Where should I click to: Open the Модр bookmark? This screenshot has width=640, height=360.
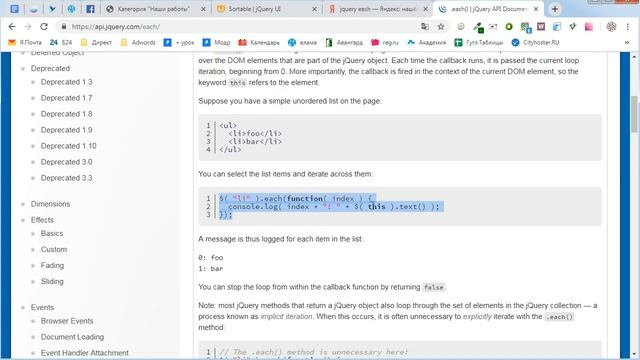click(x=216, y=42)
